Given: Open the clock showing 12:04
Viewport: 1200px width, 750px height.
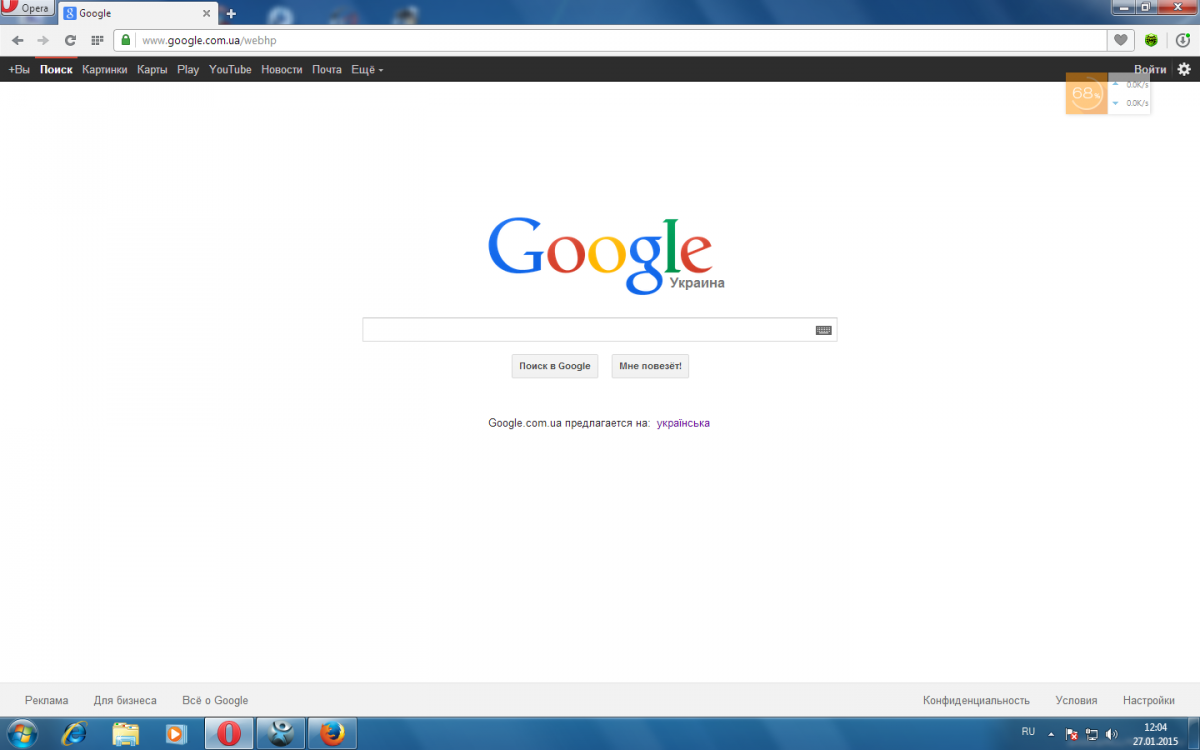Looking at the screenshot, I should pyautogui.click(x=1155, y=734).
